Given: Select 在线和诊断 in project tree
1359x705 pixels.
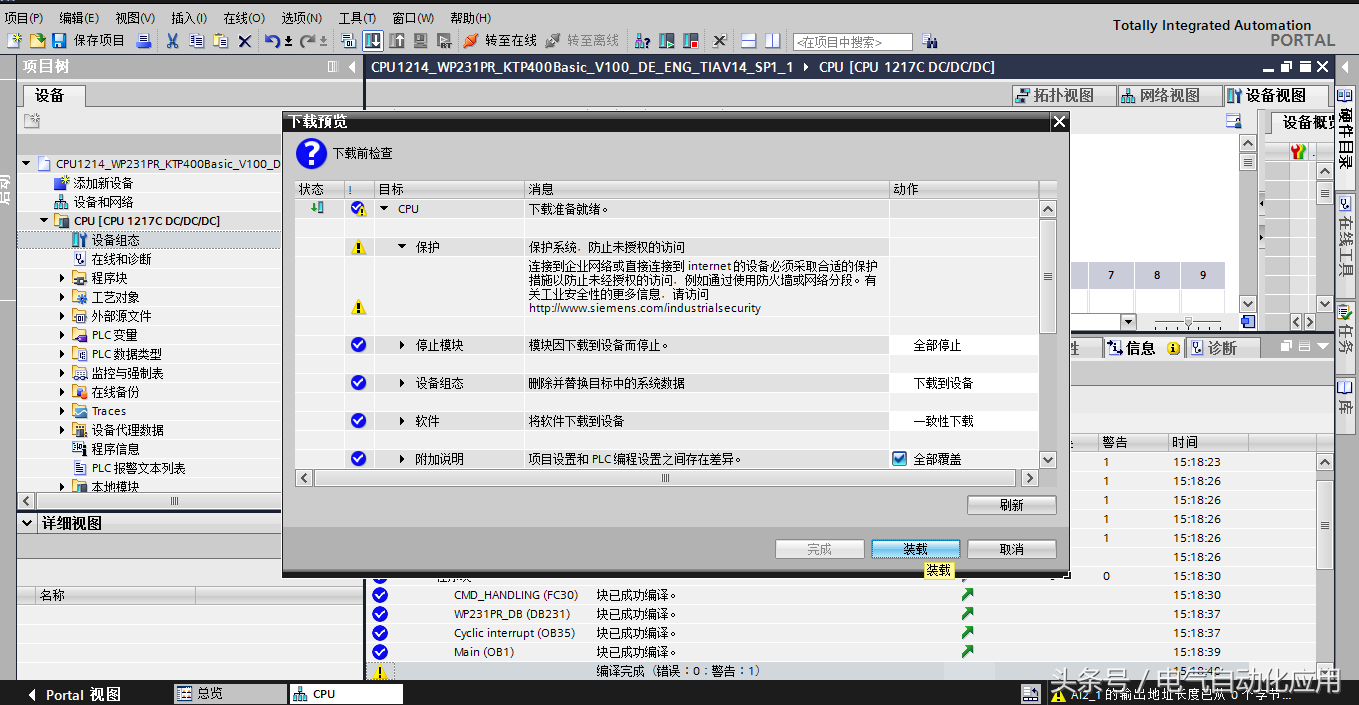Looking at the screenshot, I should tap(121, 259).
